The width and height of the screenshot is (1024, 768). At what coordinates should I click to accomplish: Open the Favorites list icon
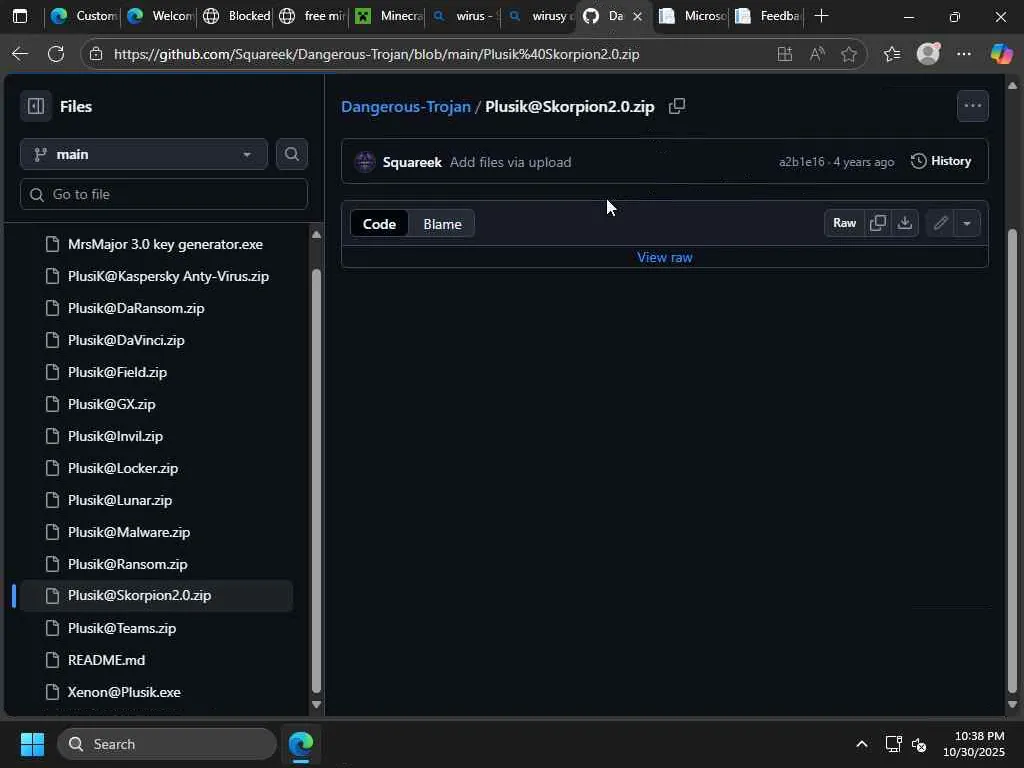click(892, 54)
